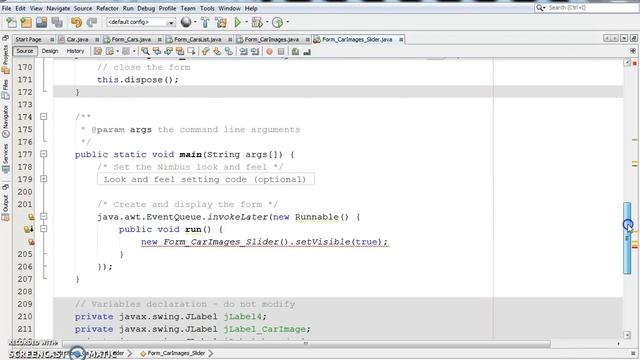Open the default config combo box

coord(141,22)
